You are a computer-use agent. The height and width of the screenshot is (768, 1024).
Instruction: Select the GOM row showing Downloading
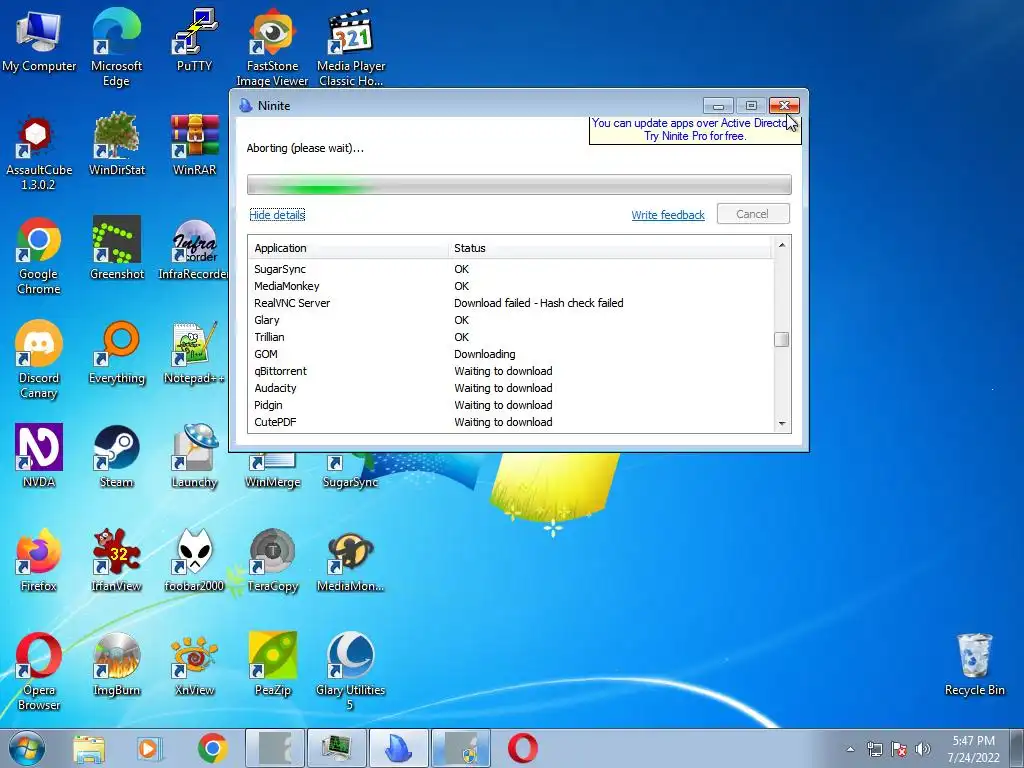click(x=511, y=354)
